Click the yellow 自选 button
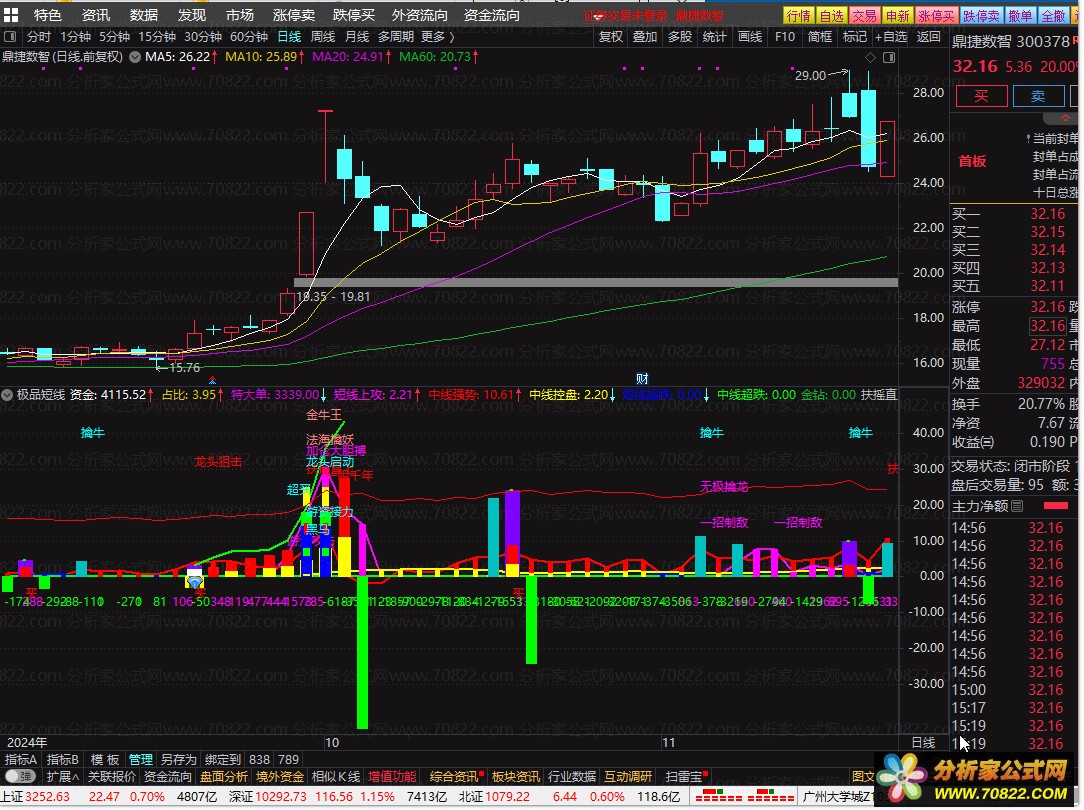The image size is (1084, 810). point(832,15)
